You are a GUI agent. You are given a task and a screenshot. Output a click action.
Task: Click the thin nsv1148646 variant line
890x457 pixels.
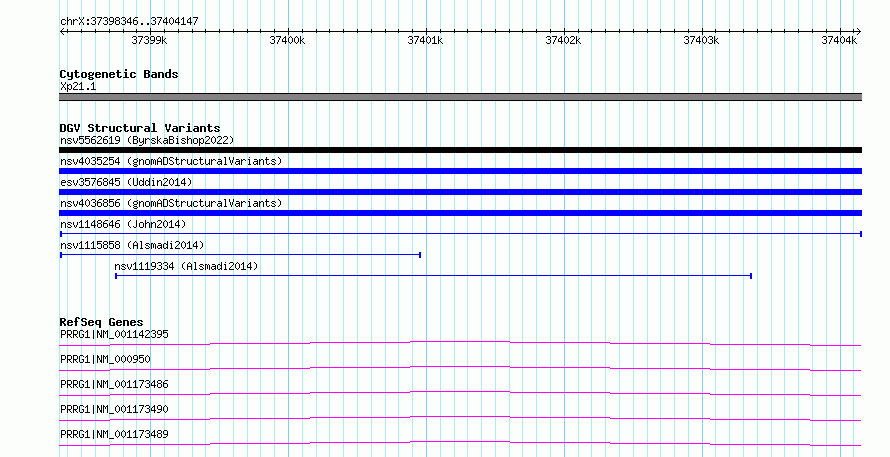(x=460, y=234)
